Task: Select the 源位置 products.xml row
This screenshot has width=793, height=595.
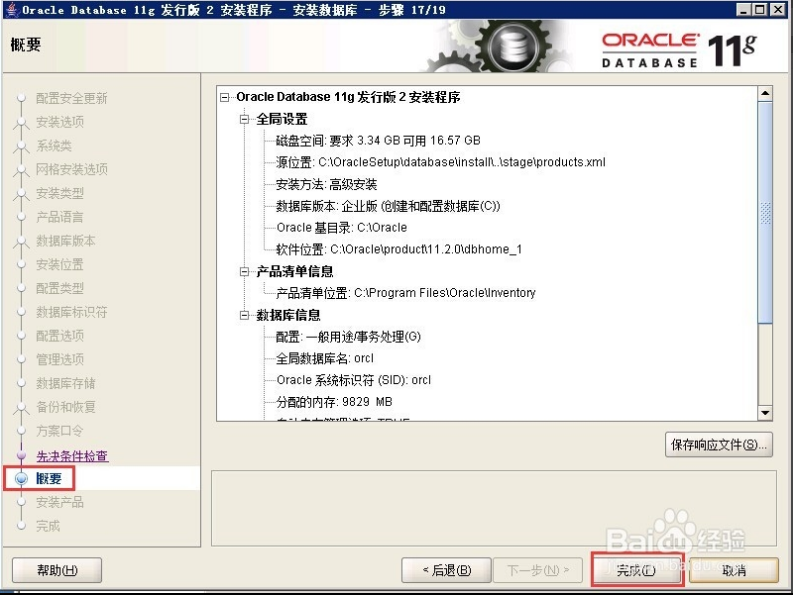Action: [x=440, y=162]
